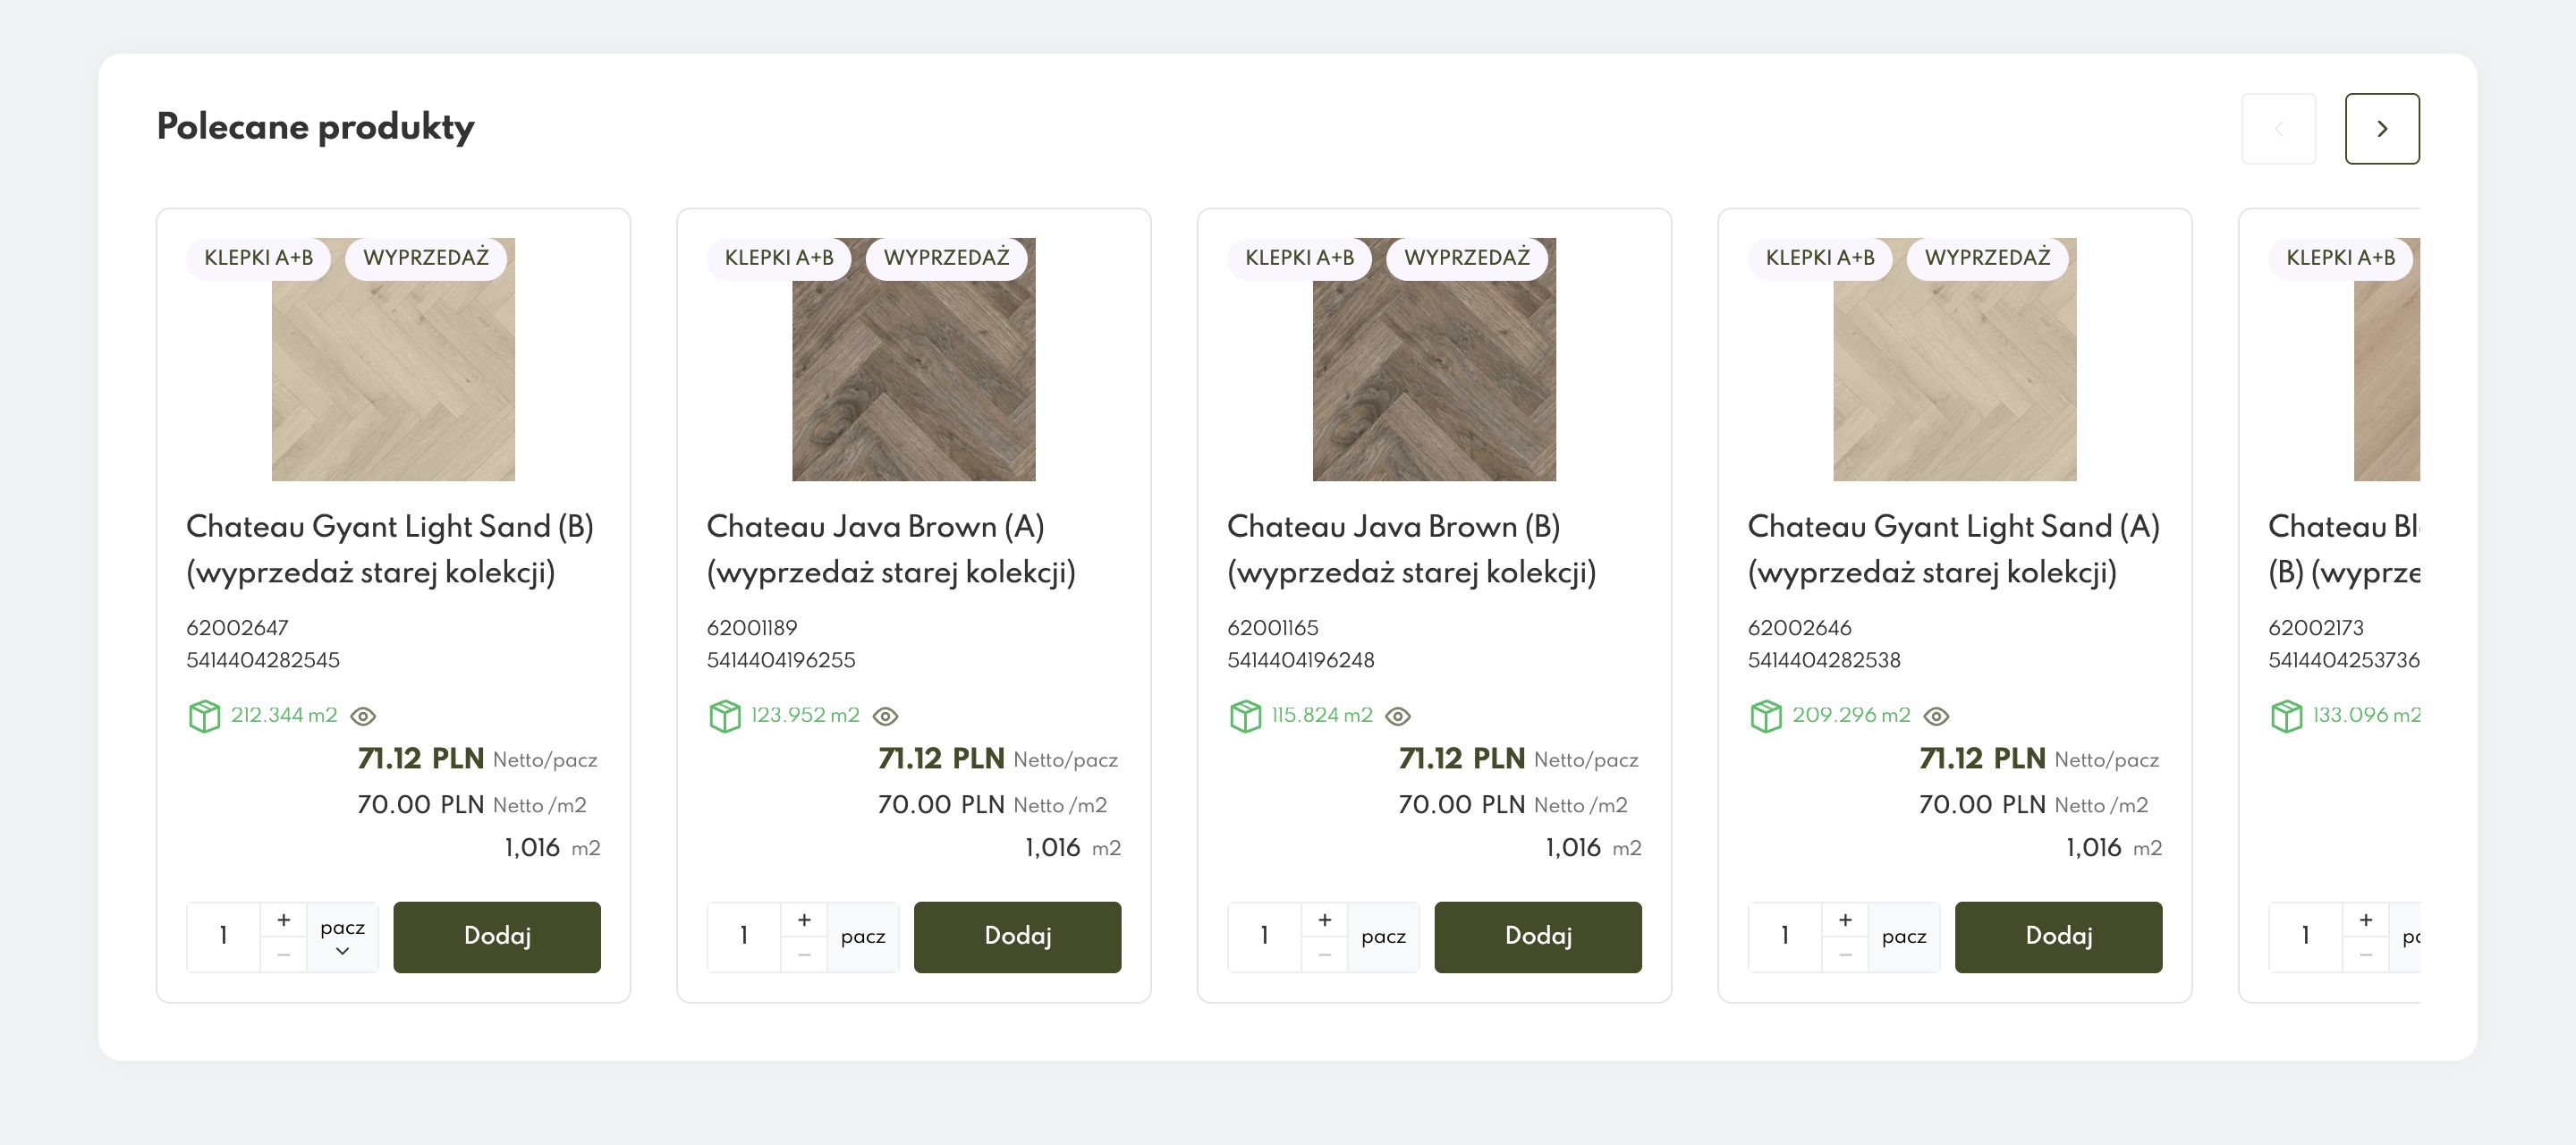
Task: Select WYPRZEDAŻ tag on Java Brown (A) card
Action: click(946, 258)
